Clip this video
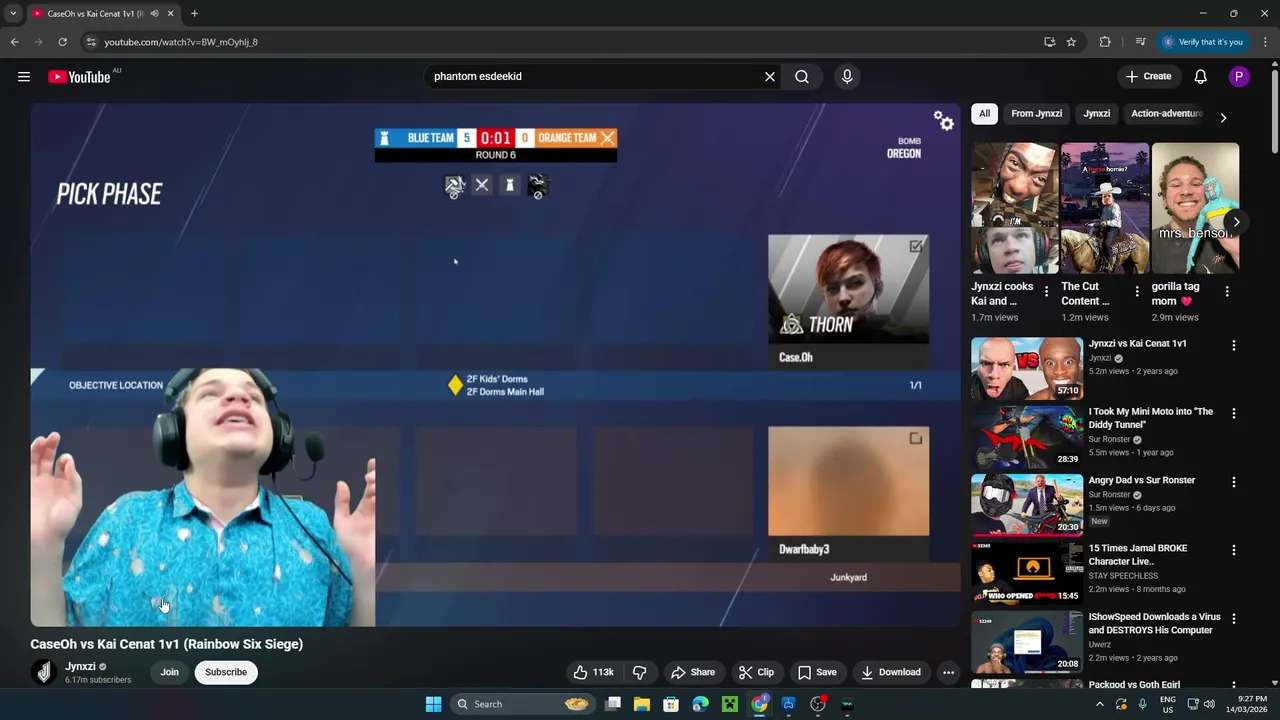1280x720 pixels. [756, 672]
